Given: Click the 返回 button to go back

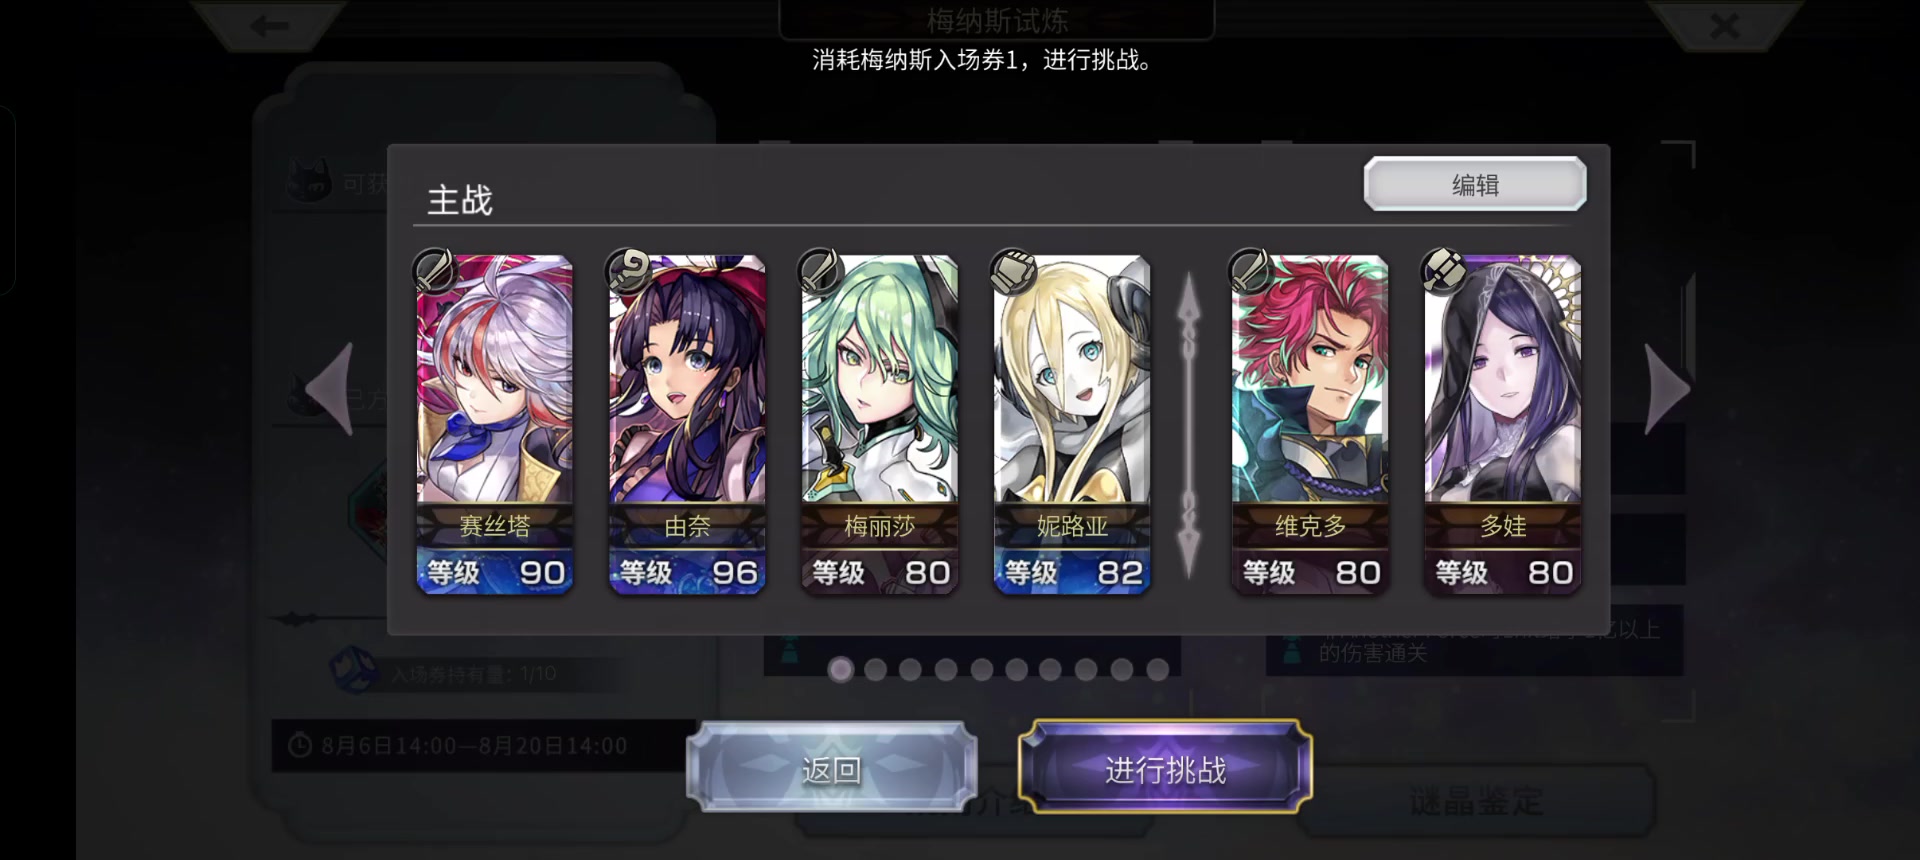Looking at the screenshot, I should [831, 768].
